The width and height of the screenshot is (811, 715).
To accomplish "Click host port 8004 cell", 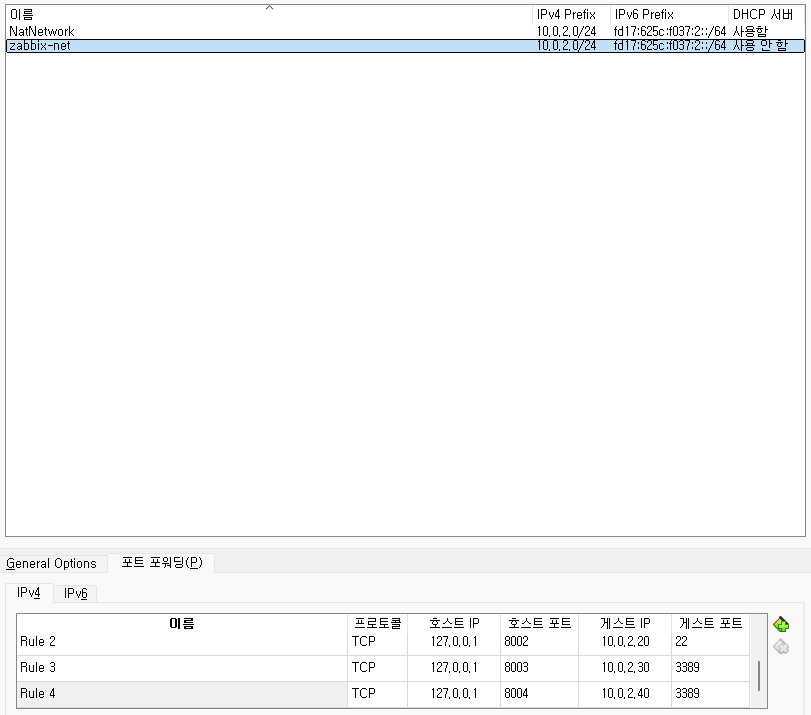I will click(539, 693).
